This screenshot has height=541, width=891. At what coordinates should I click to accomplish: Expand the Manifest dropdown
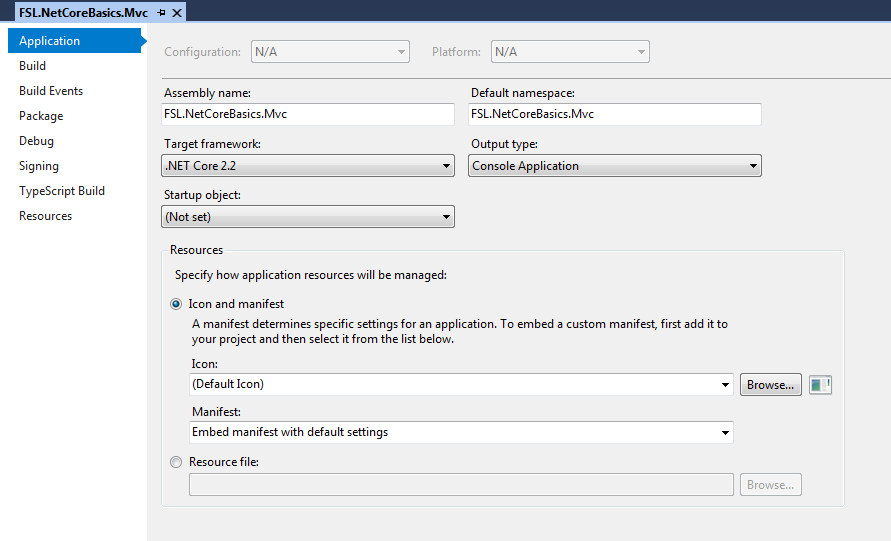point(725,433)
